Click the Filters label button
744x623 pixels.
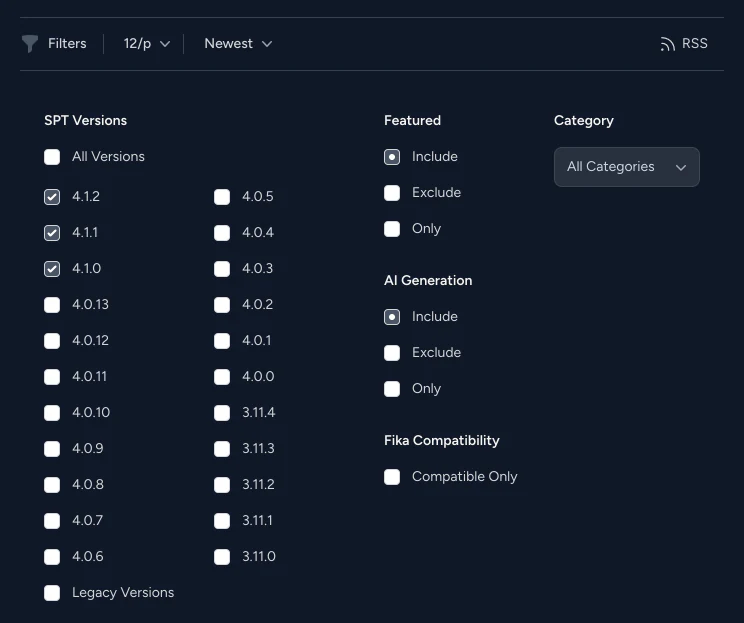67,44
